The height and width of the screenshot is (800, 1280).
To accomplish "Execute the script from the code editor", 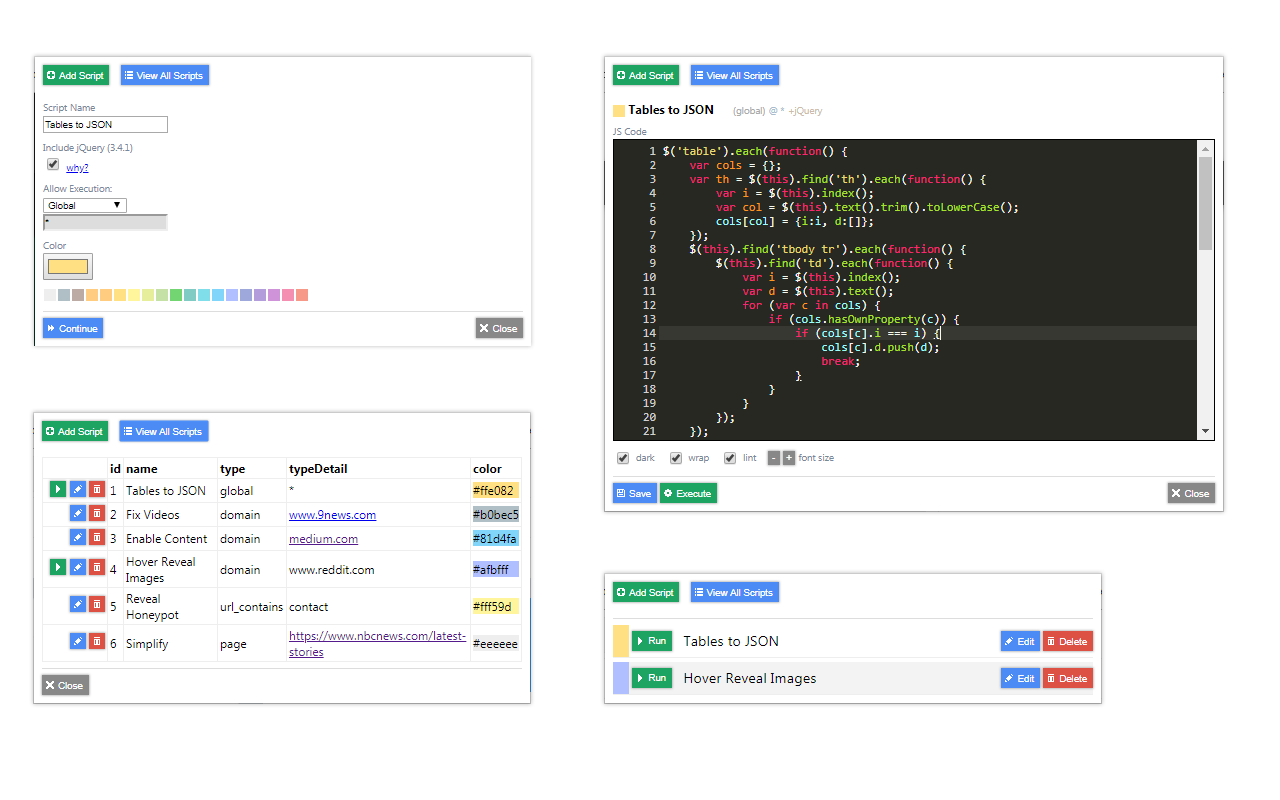I will tap(688, 493).
